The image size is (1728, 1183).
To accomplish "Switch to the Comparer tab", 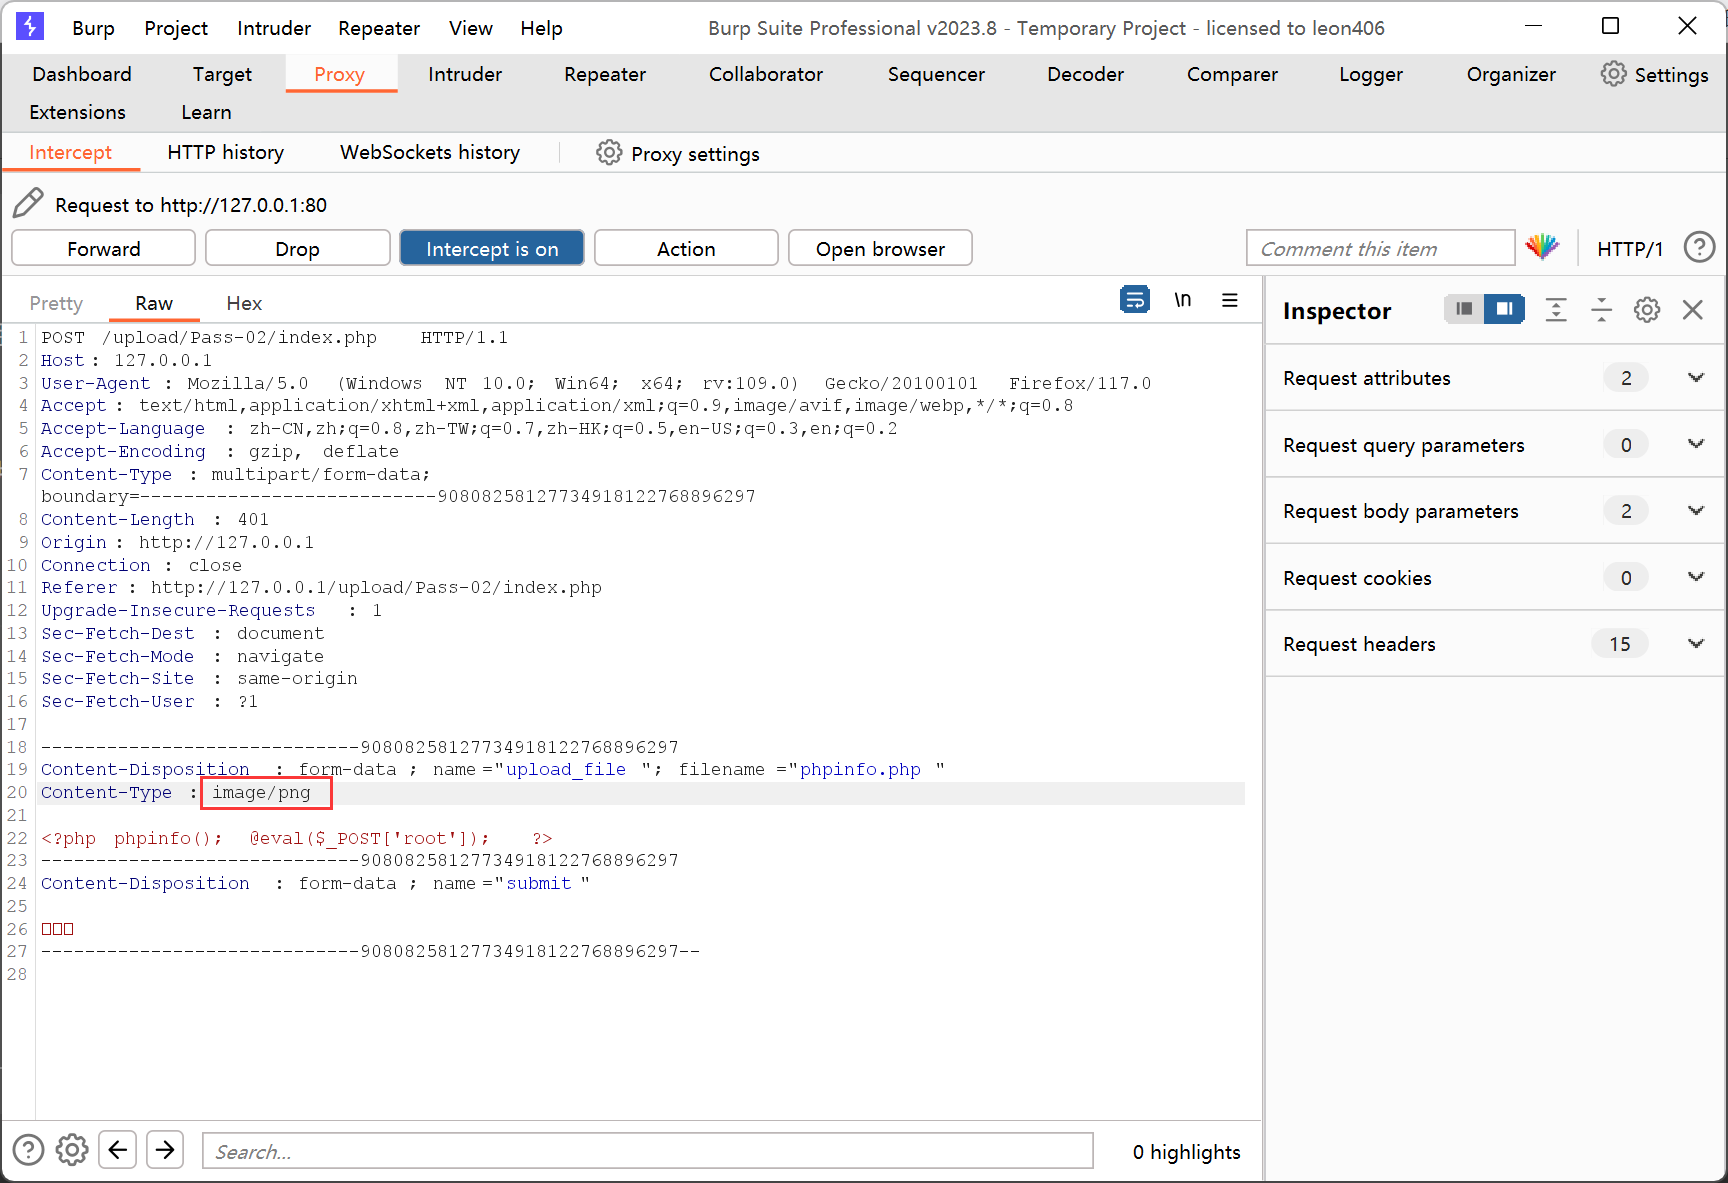I will [x=1232, y=74].
